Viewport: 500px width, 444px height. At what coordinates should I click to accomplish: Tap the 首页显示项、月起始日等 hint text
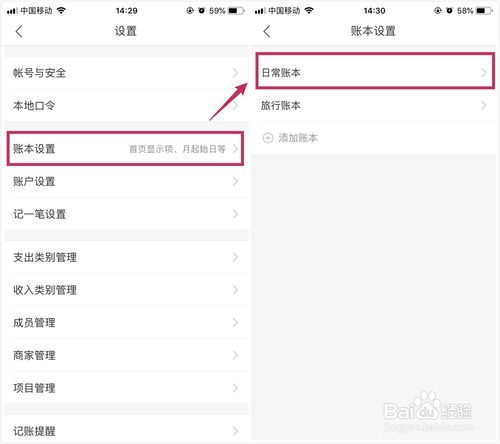177,149
